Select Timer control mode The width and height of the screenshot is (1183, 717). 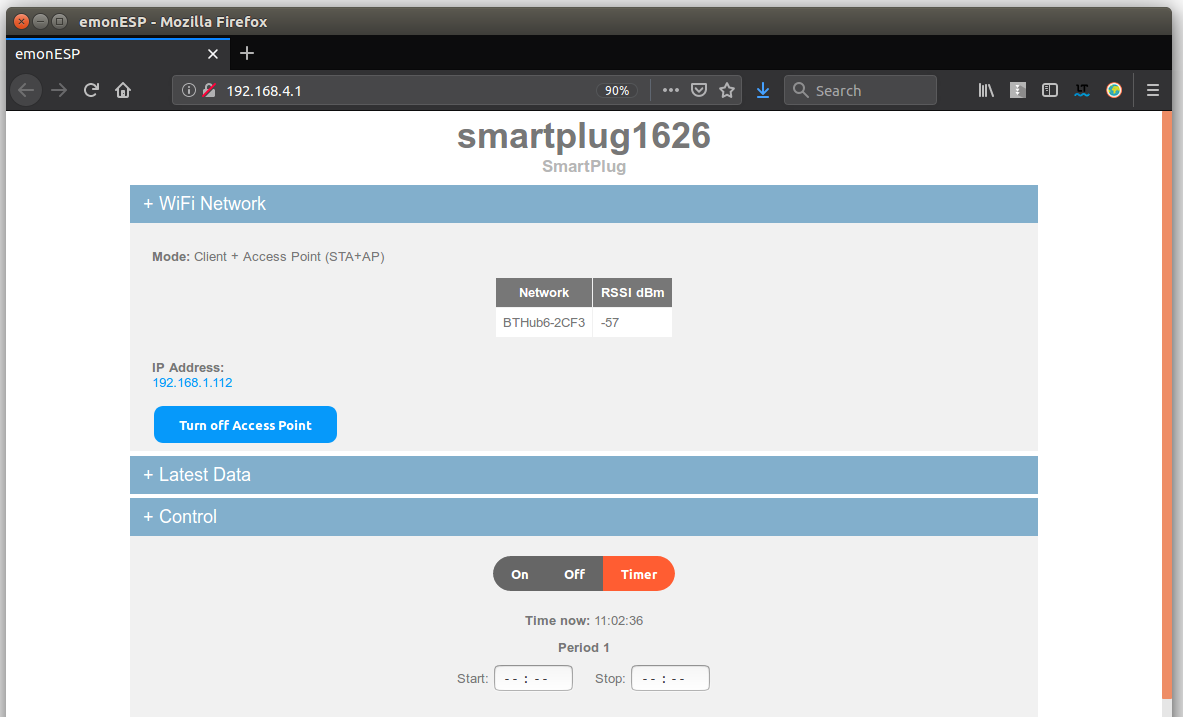pos(638,574)
